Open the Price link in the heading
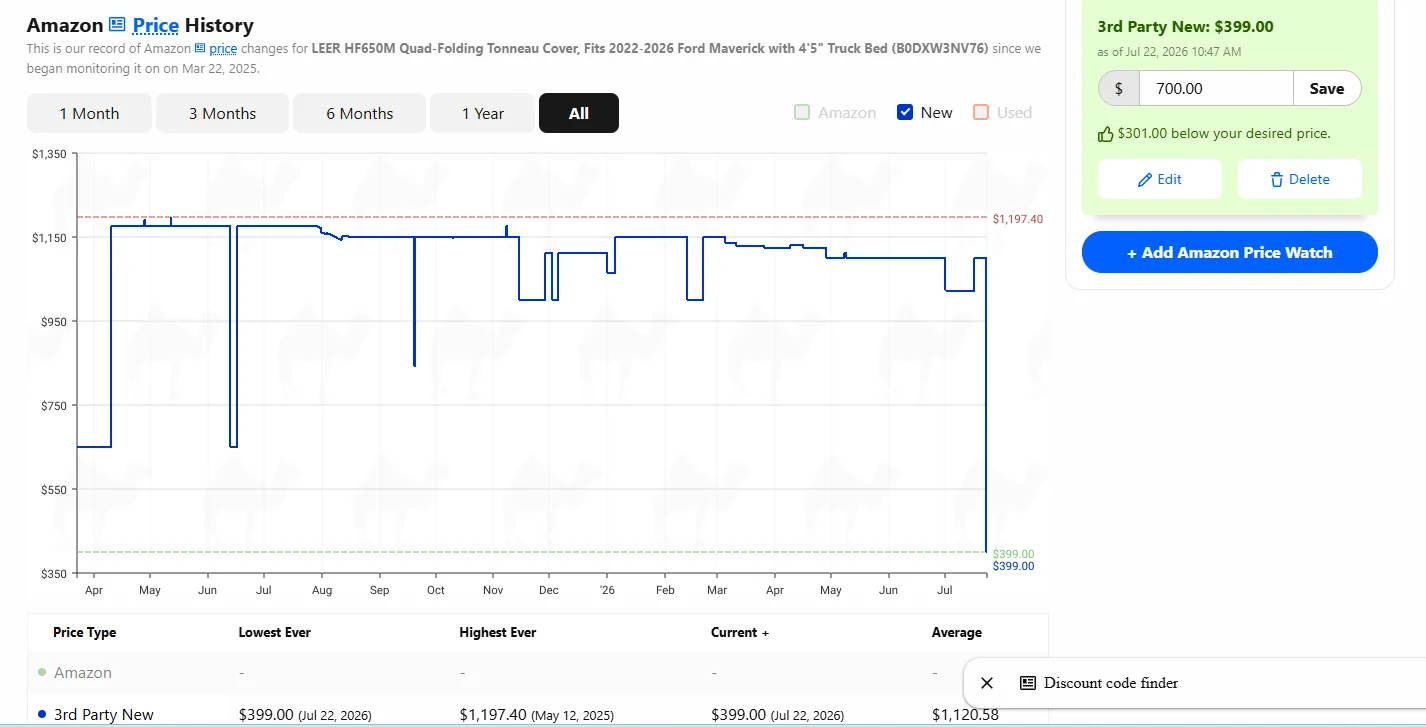 point(155,25)
